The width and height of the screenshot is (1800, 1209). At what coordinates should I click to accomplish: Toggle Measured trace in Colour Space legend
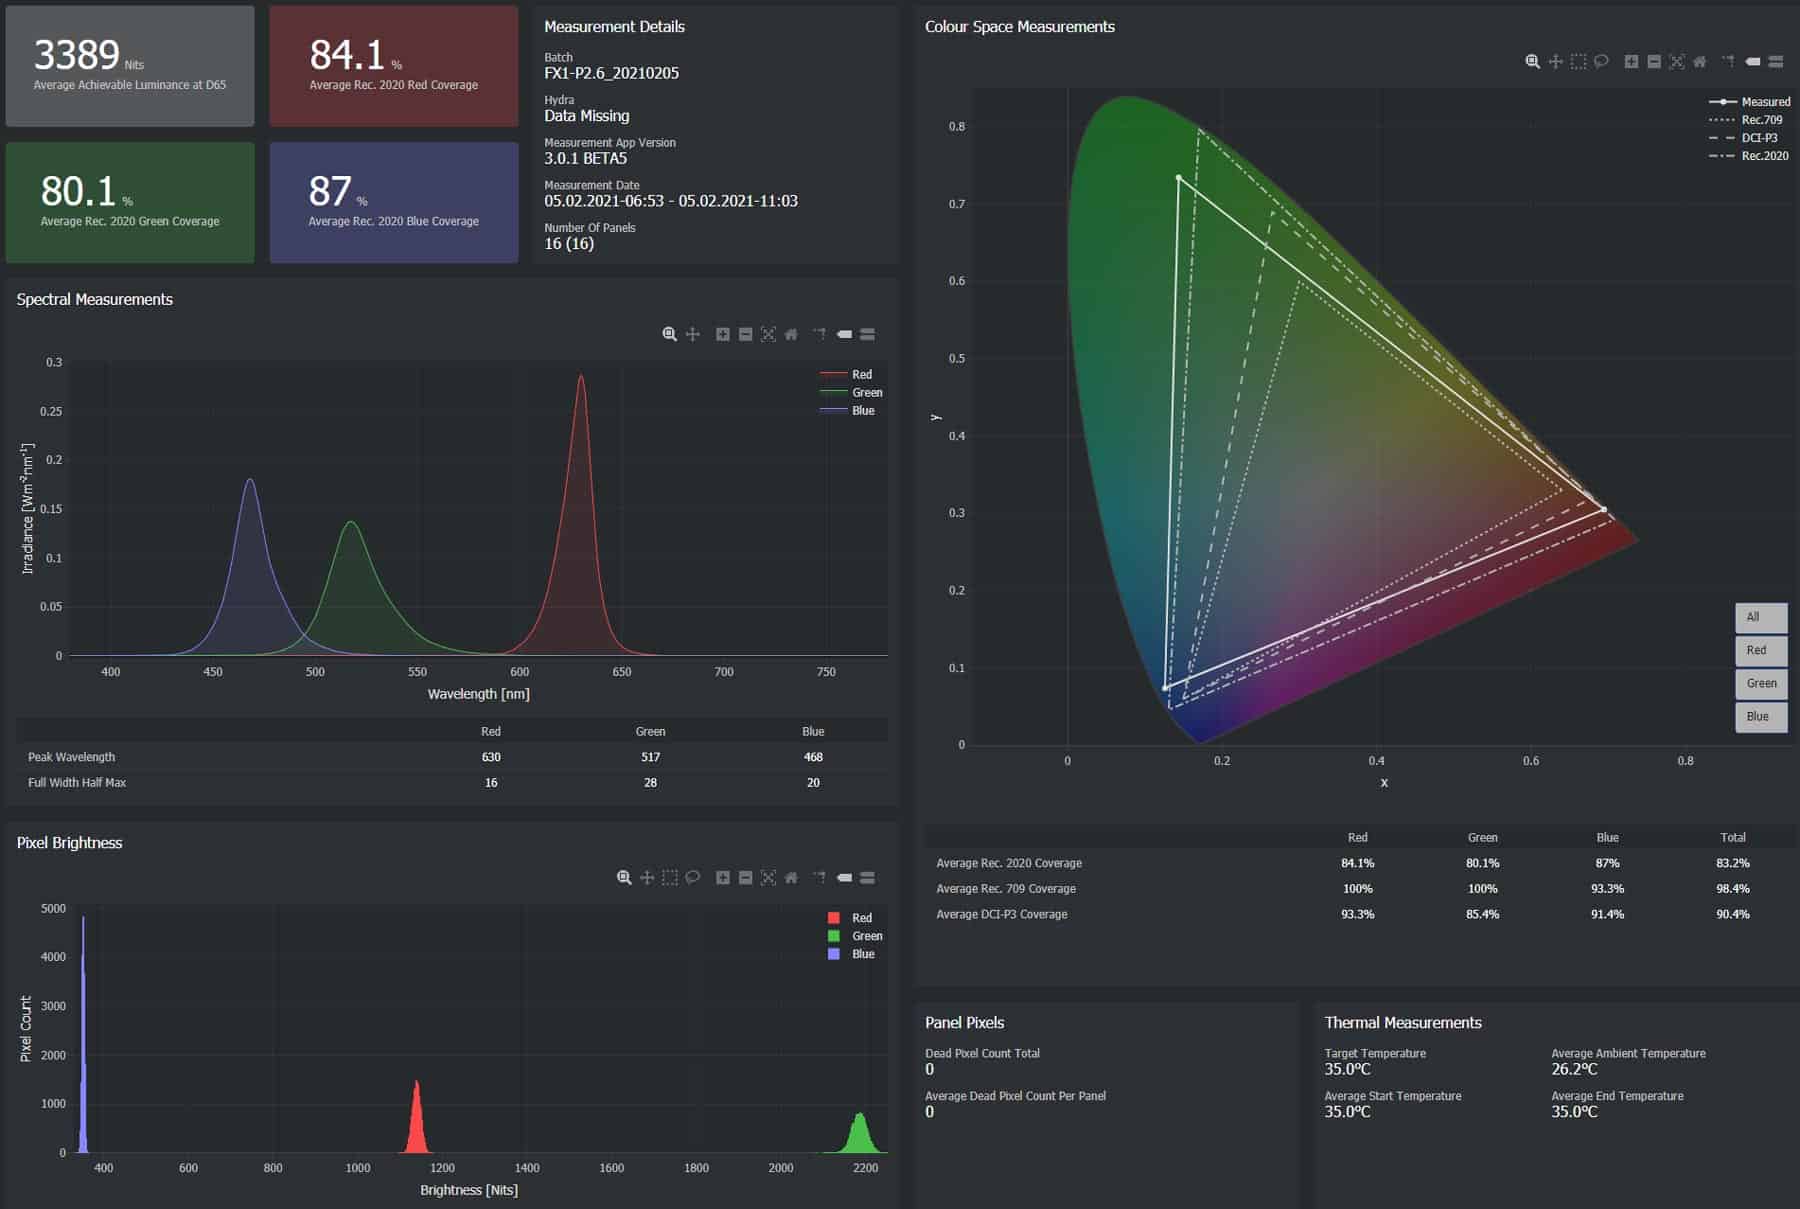click(x=1750, y=101)
